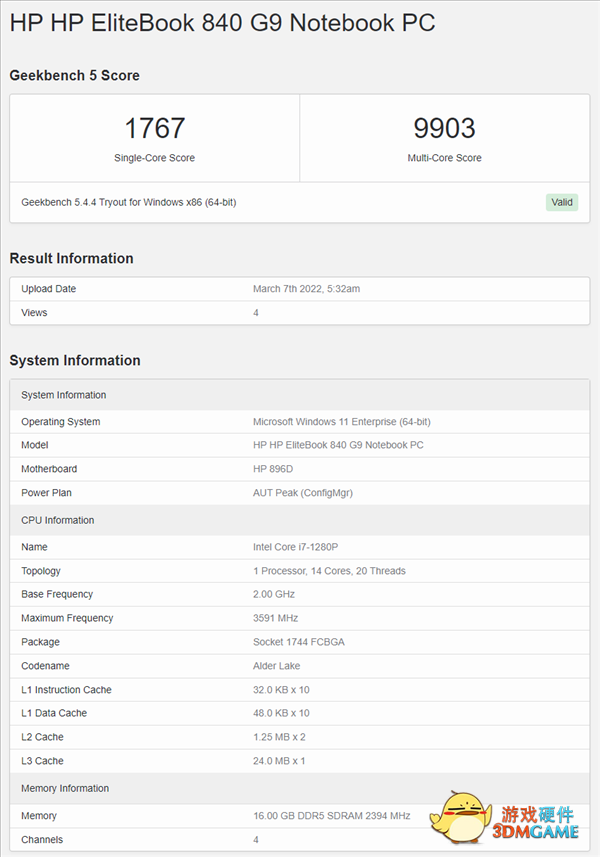The image size is (600, 857).
Task: Click the L3 Cache label
Action: pos(43,761)
